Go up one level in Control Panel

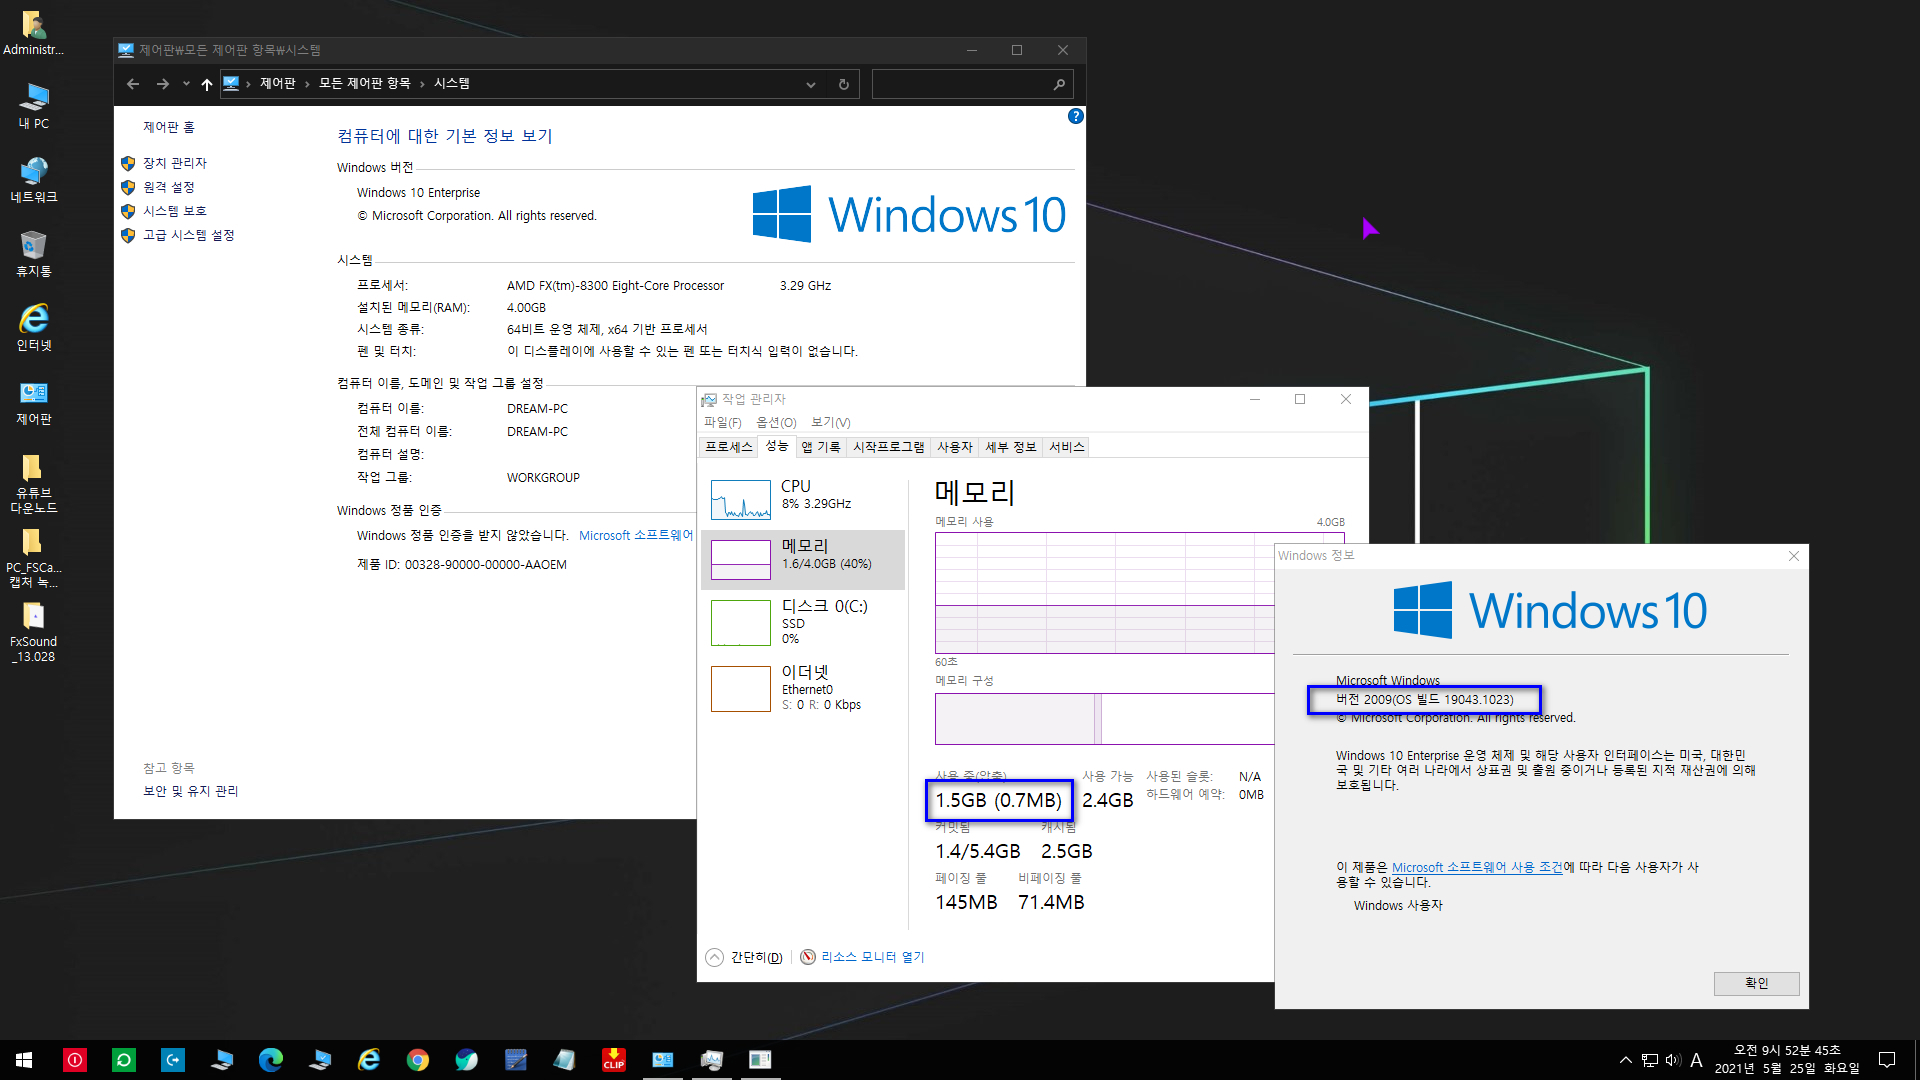(x=206, y=84)
